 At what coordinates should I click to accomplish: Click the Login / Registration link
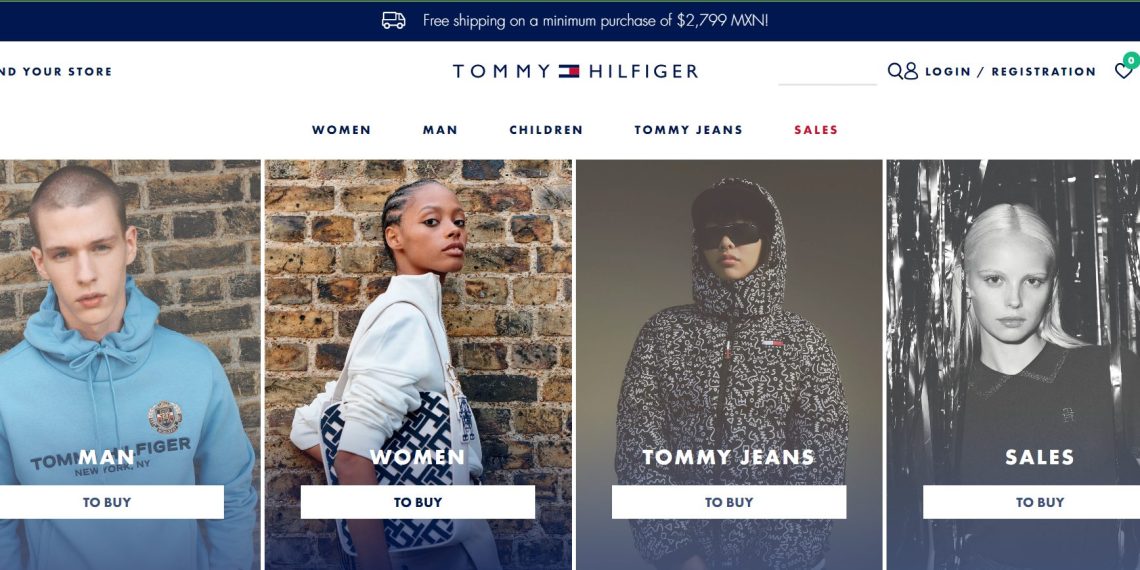click(x=1011, y=71)
